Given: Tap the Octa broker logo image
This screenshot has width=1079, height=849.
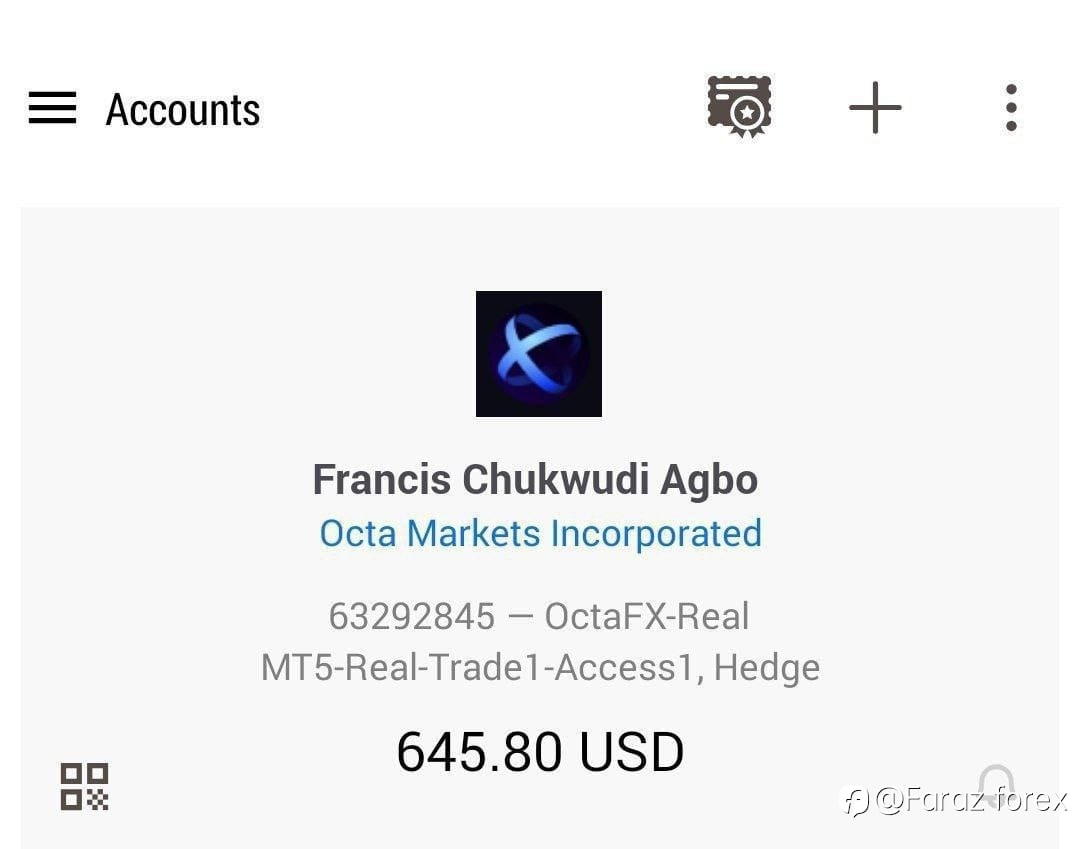Looking at the screenshot, I should click(x=539, y=354).
